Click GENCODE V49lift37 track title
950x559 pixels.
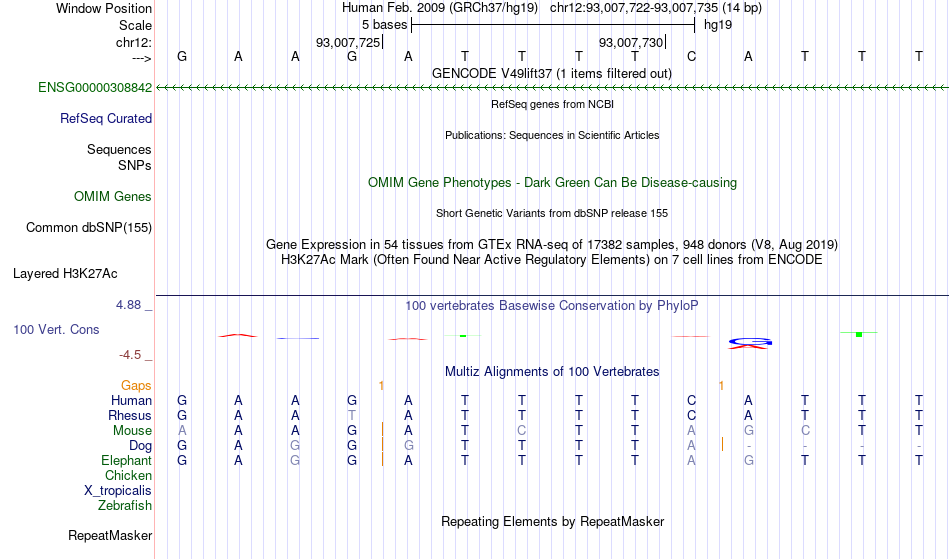click(x=551, y=74)
